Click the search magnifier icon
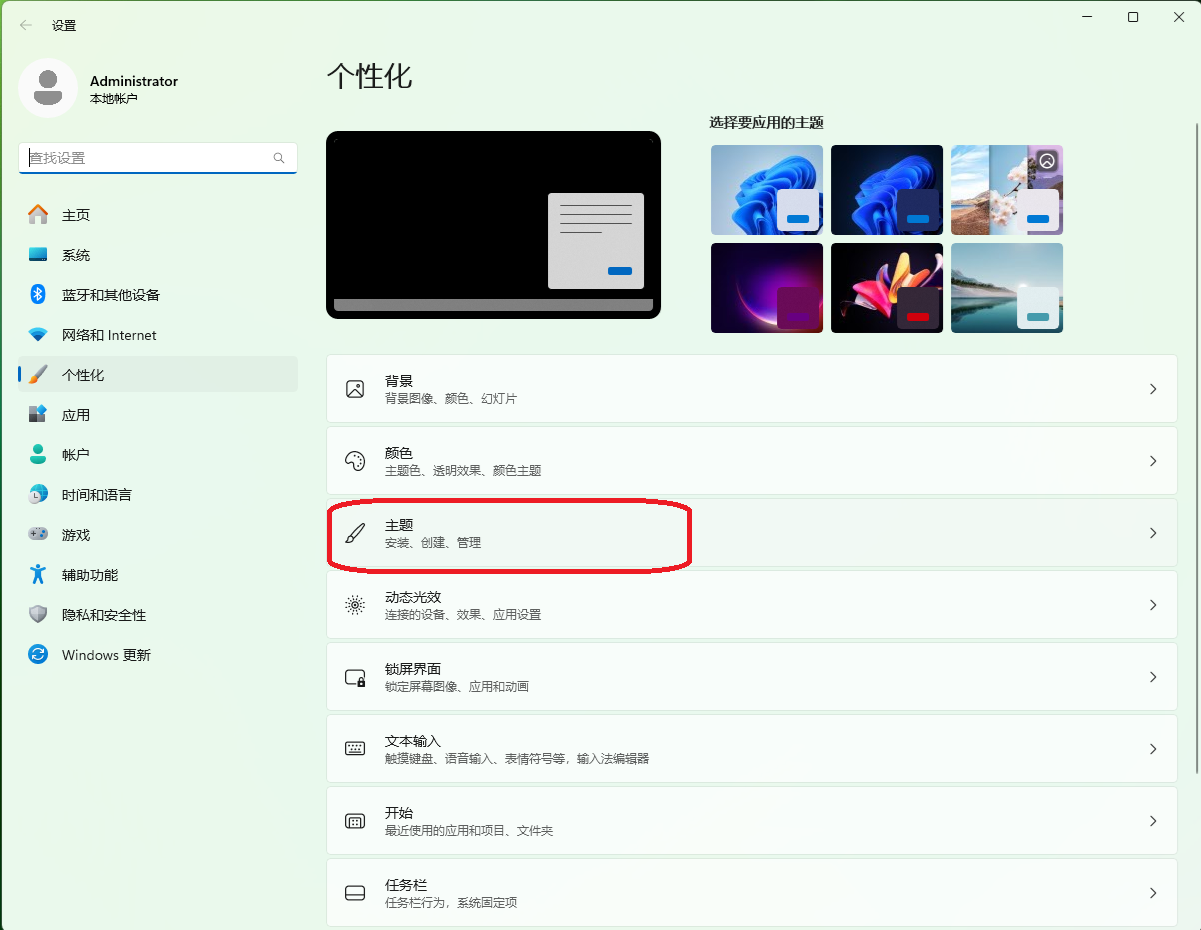This screenshot has height=930, width=1201. [279, 158]
